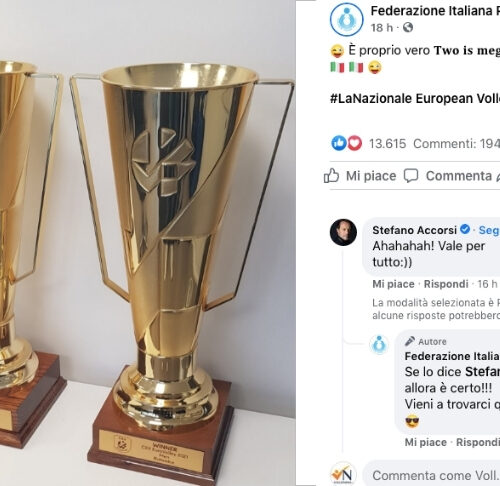
Task: Open the red heart reaction icon
Action: [x=355, y=143]
